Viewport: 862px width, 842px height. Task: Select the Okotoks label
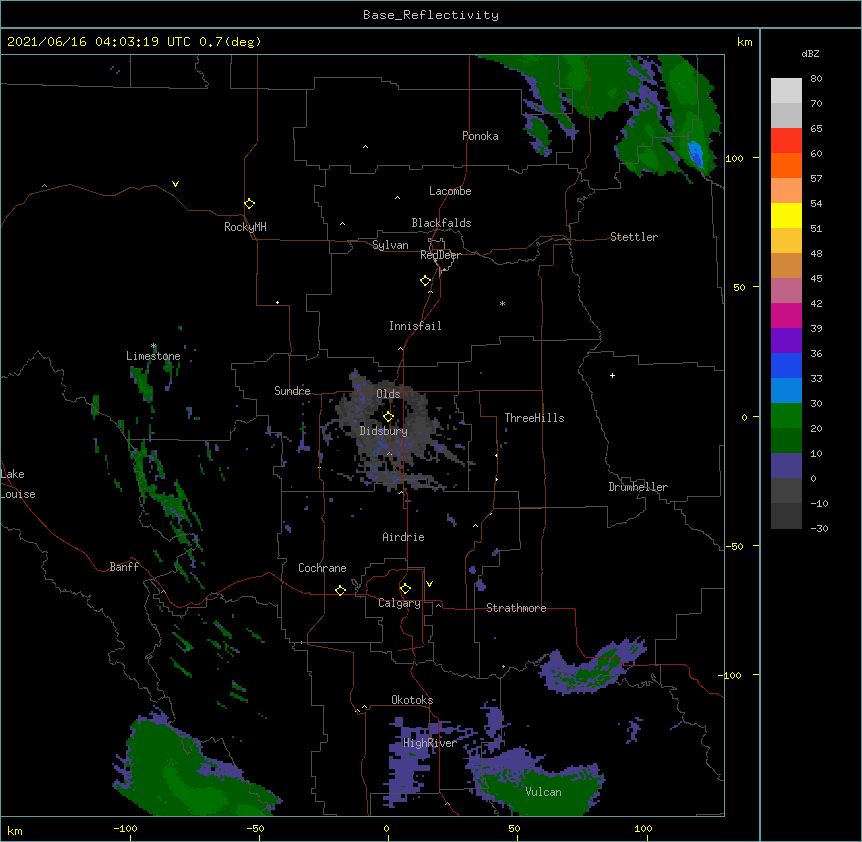412,700
